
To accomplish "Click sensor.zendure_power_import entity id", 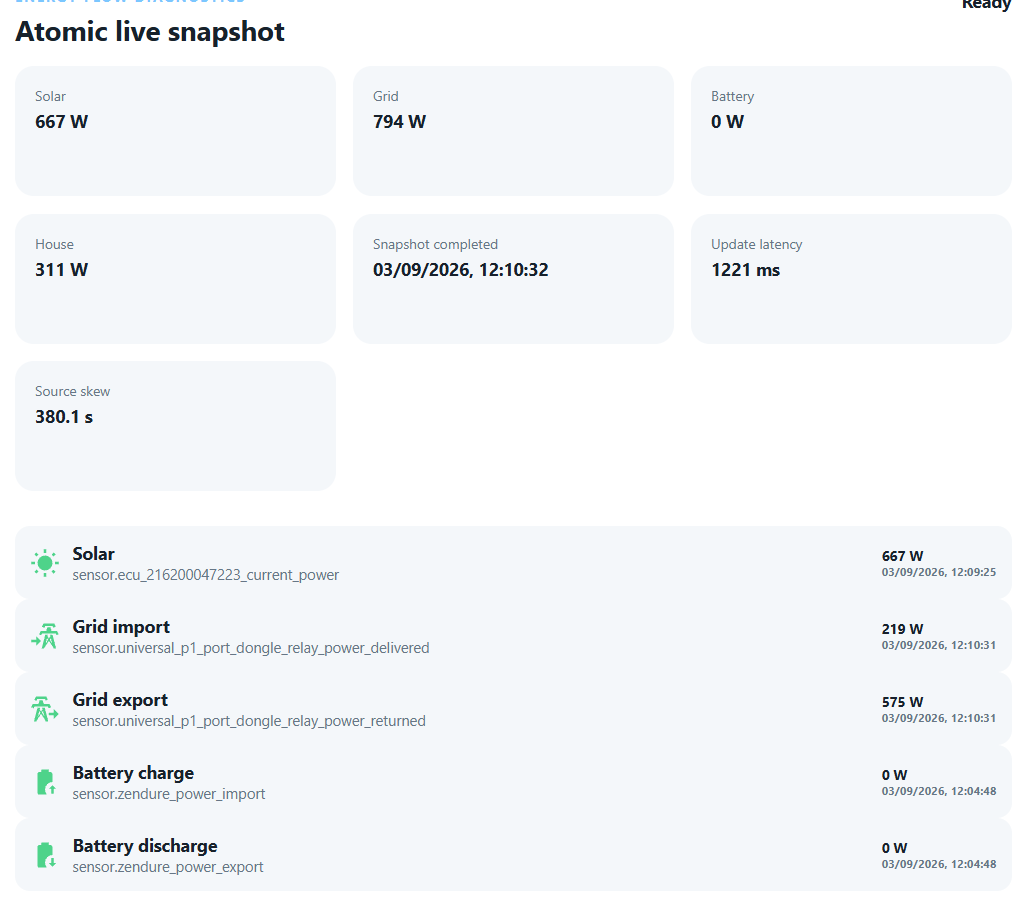I will point(168,794).
